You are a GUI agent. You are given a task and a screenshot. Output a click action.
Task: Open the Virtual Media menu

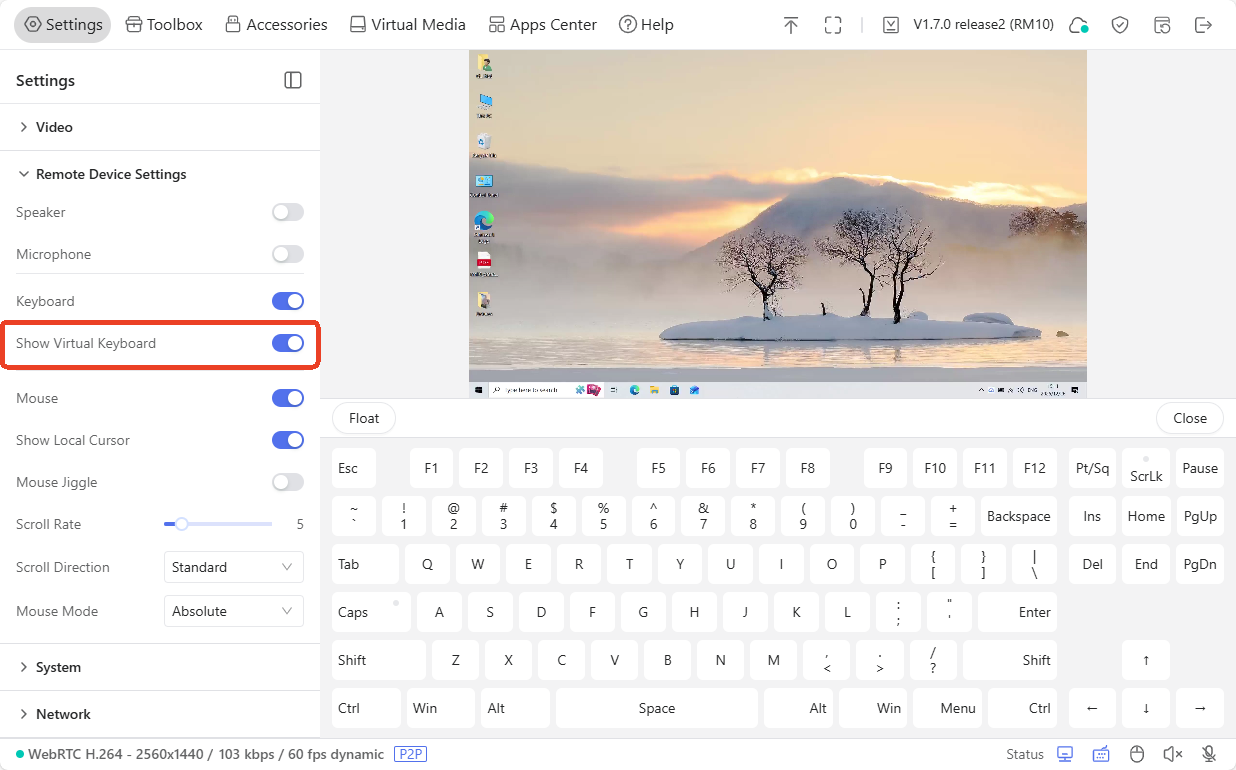click(407, 24)
